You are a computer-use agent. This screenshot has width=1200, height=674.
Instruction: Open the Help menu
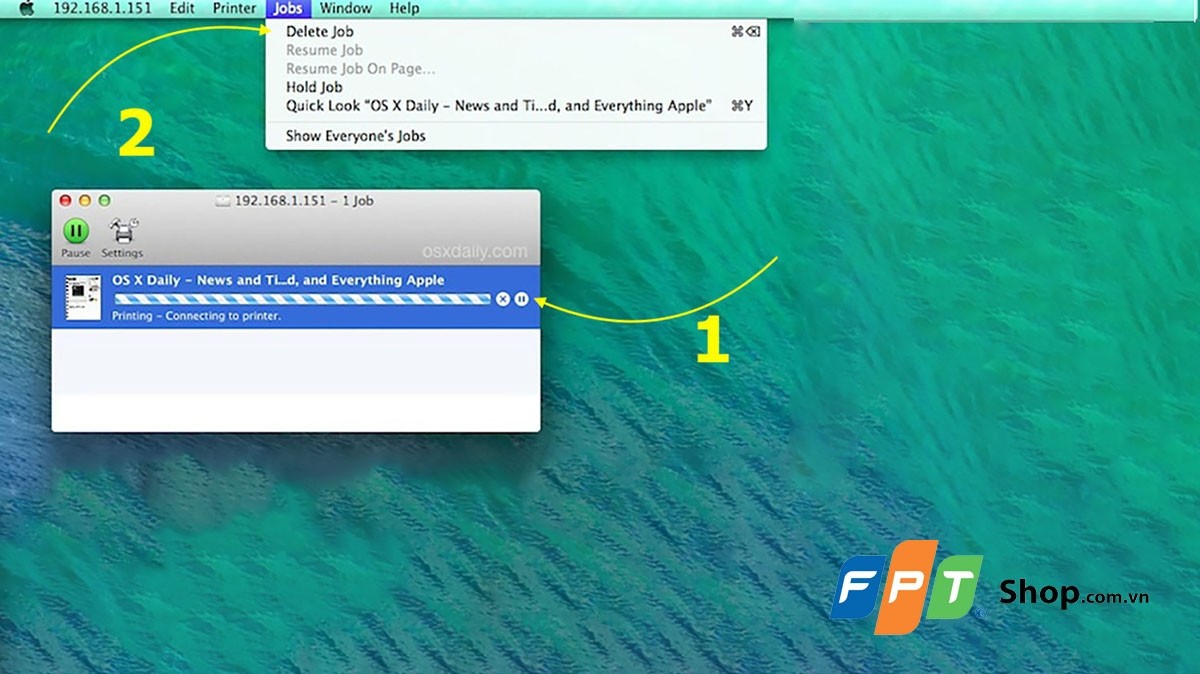pos(404,8)
